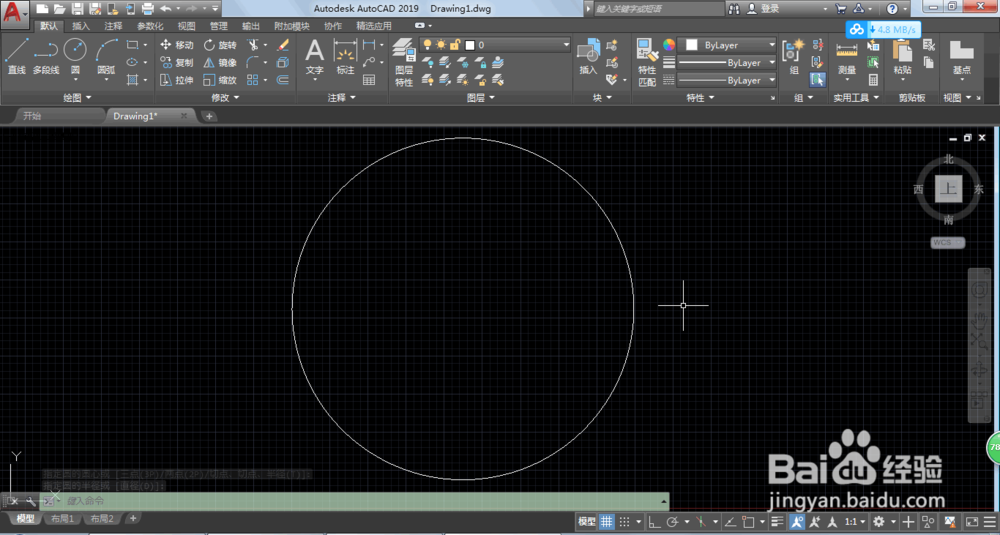The height and width of the screenshot is (535, 1000).
Task: Expand the Layers (图层) panel
Action: pos(481,98)
